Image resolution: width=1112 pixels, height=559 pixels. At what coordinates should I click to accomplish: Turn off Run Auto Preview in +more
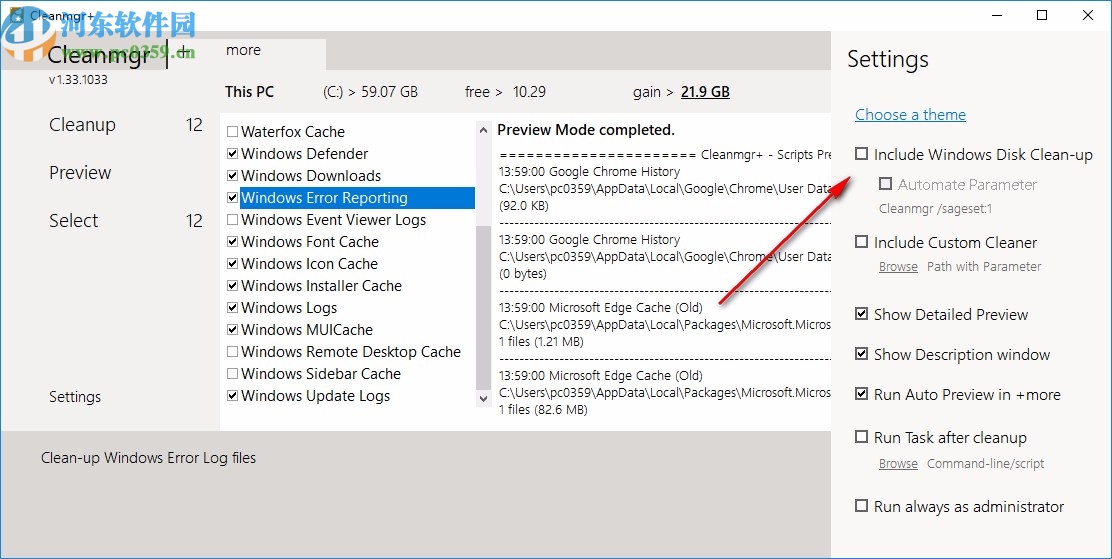[861, 394]
